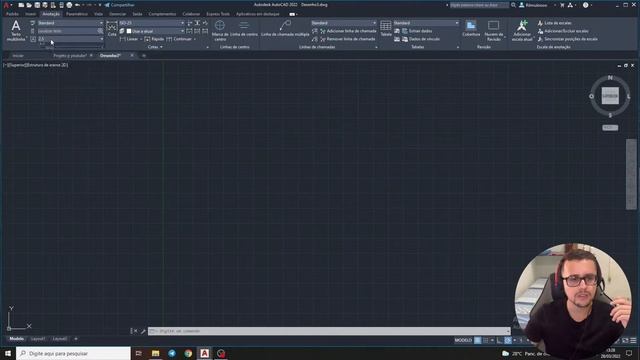
Task: Select the Linear dimension tool
Action: click(x=129, y=39)
